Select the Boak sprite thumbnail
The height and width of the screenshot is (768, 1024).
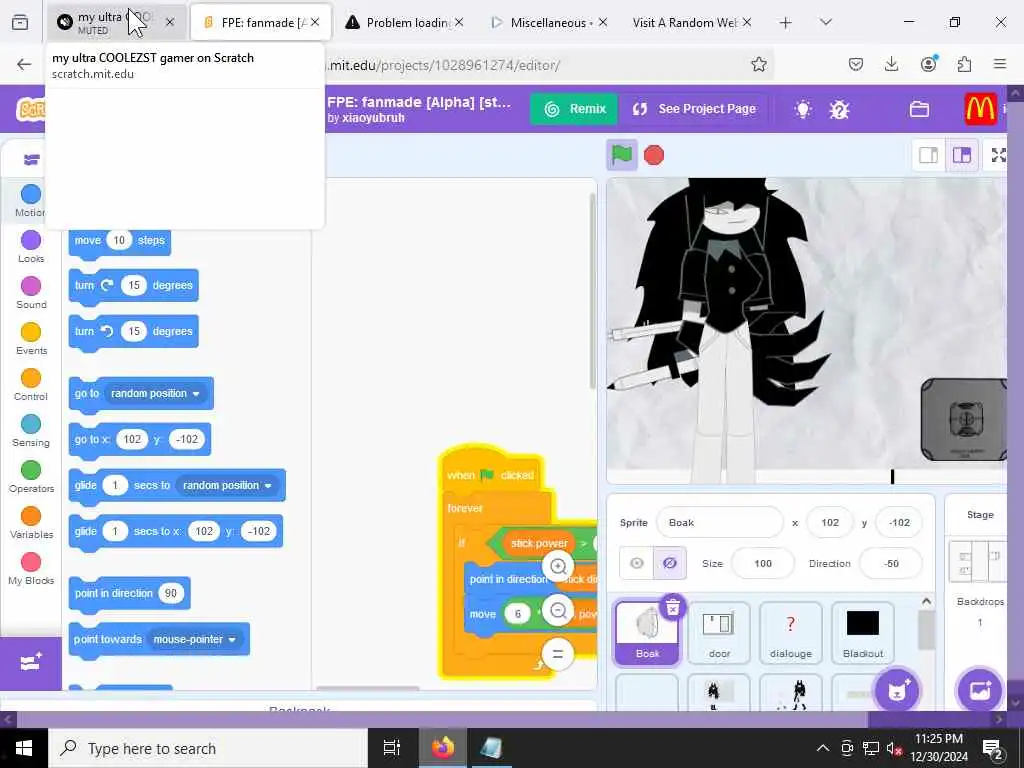click(x=647, y=633)
